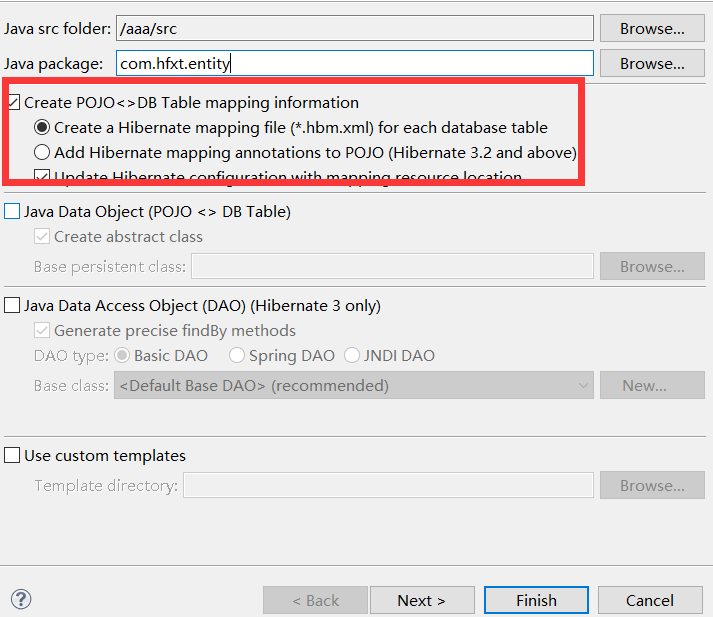
Task: Toggle Create abstract class checkbox
Action: [x=42, y=236]
